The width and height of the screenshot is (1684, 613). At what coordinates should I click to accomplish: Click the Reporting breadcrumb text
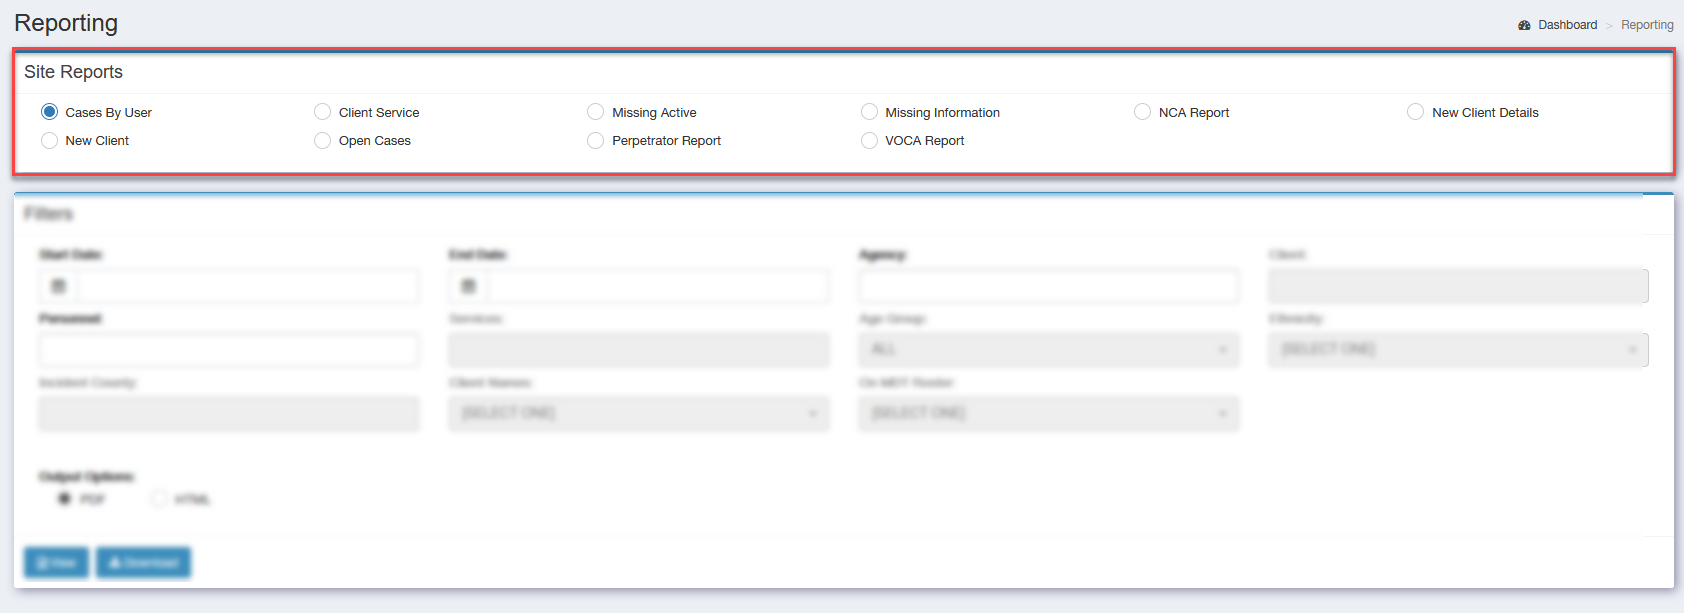[x=1647, y=25]
